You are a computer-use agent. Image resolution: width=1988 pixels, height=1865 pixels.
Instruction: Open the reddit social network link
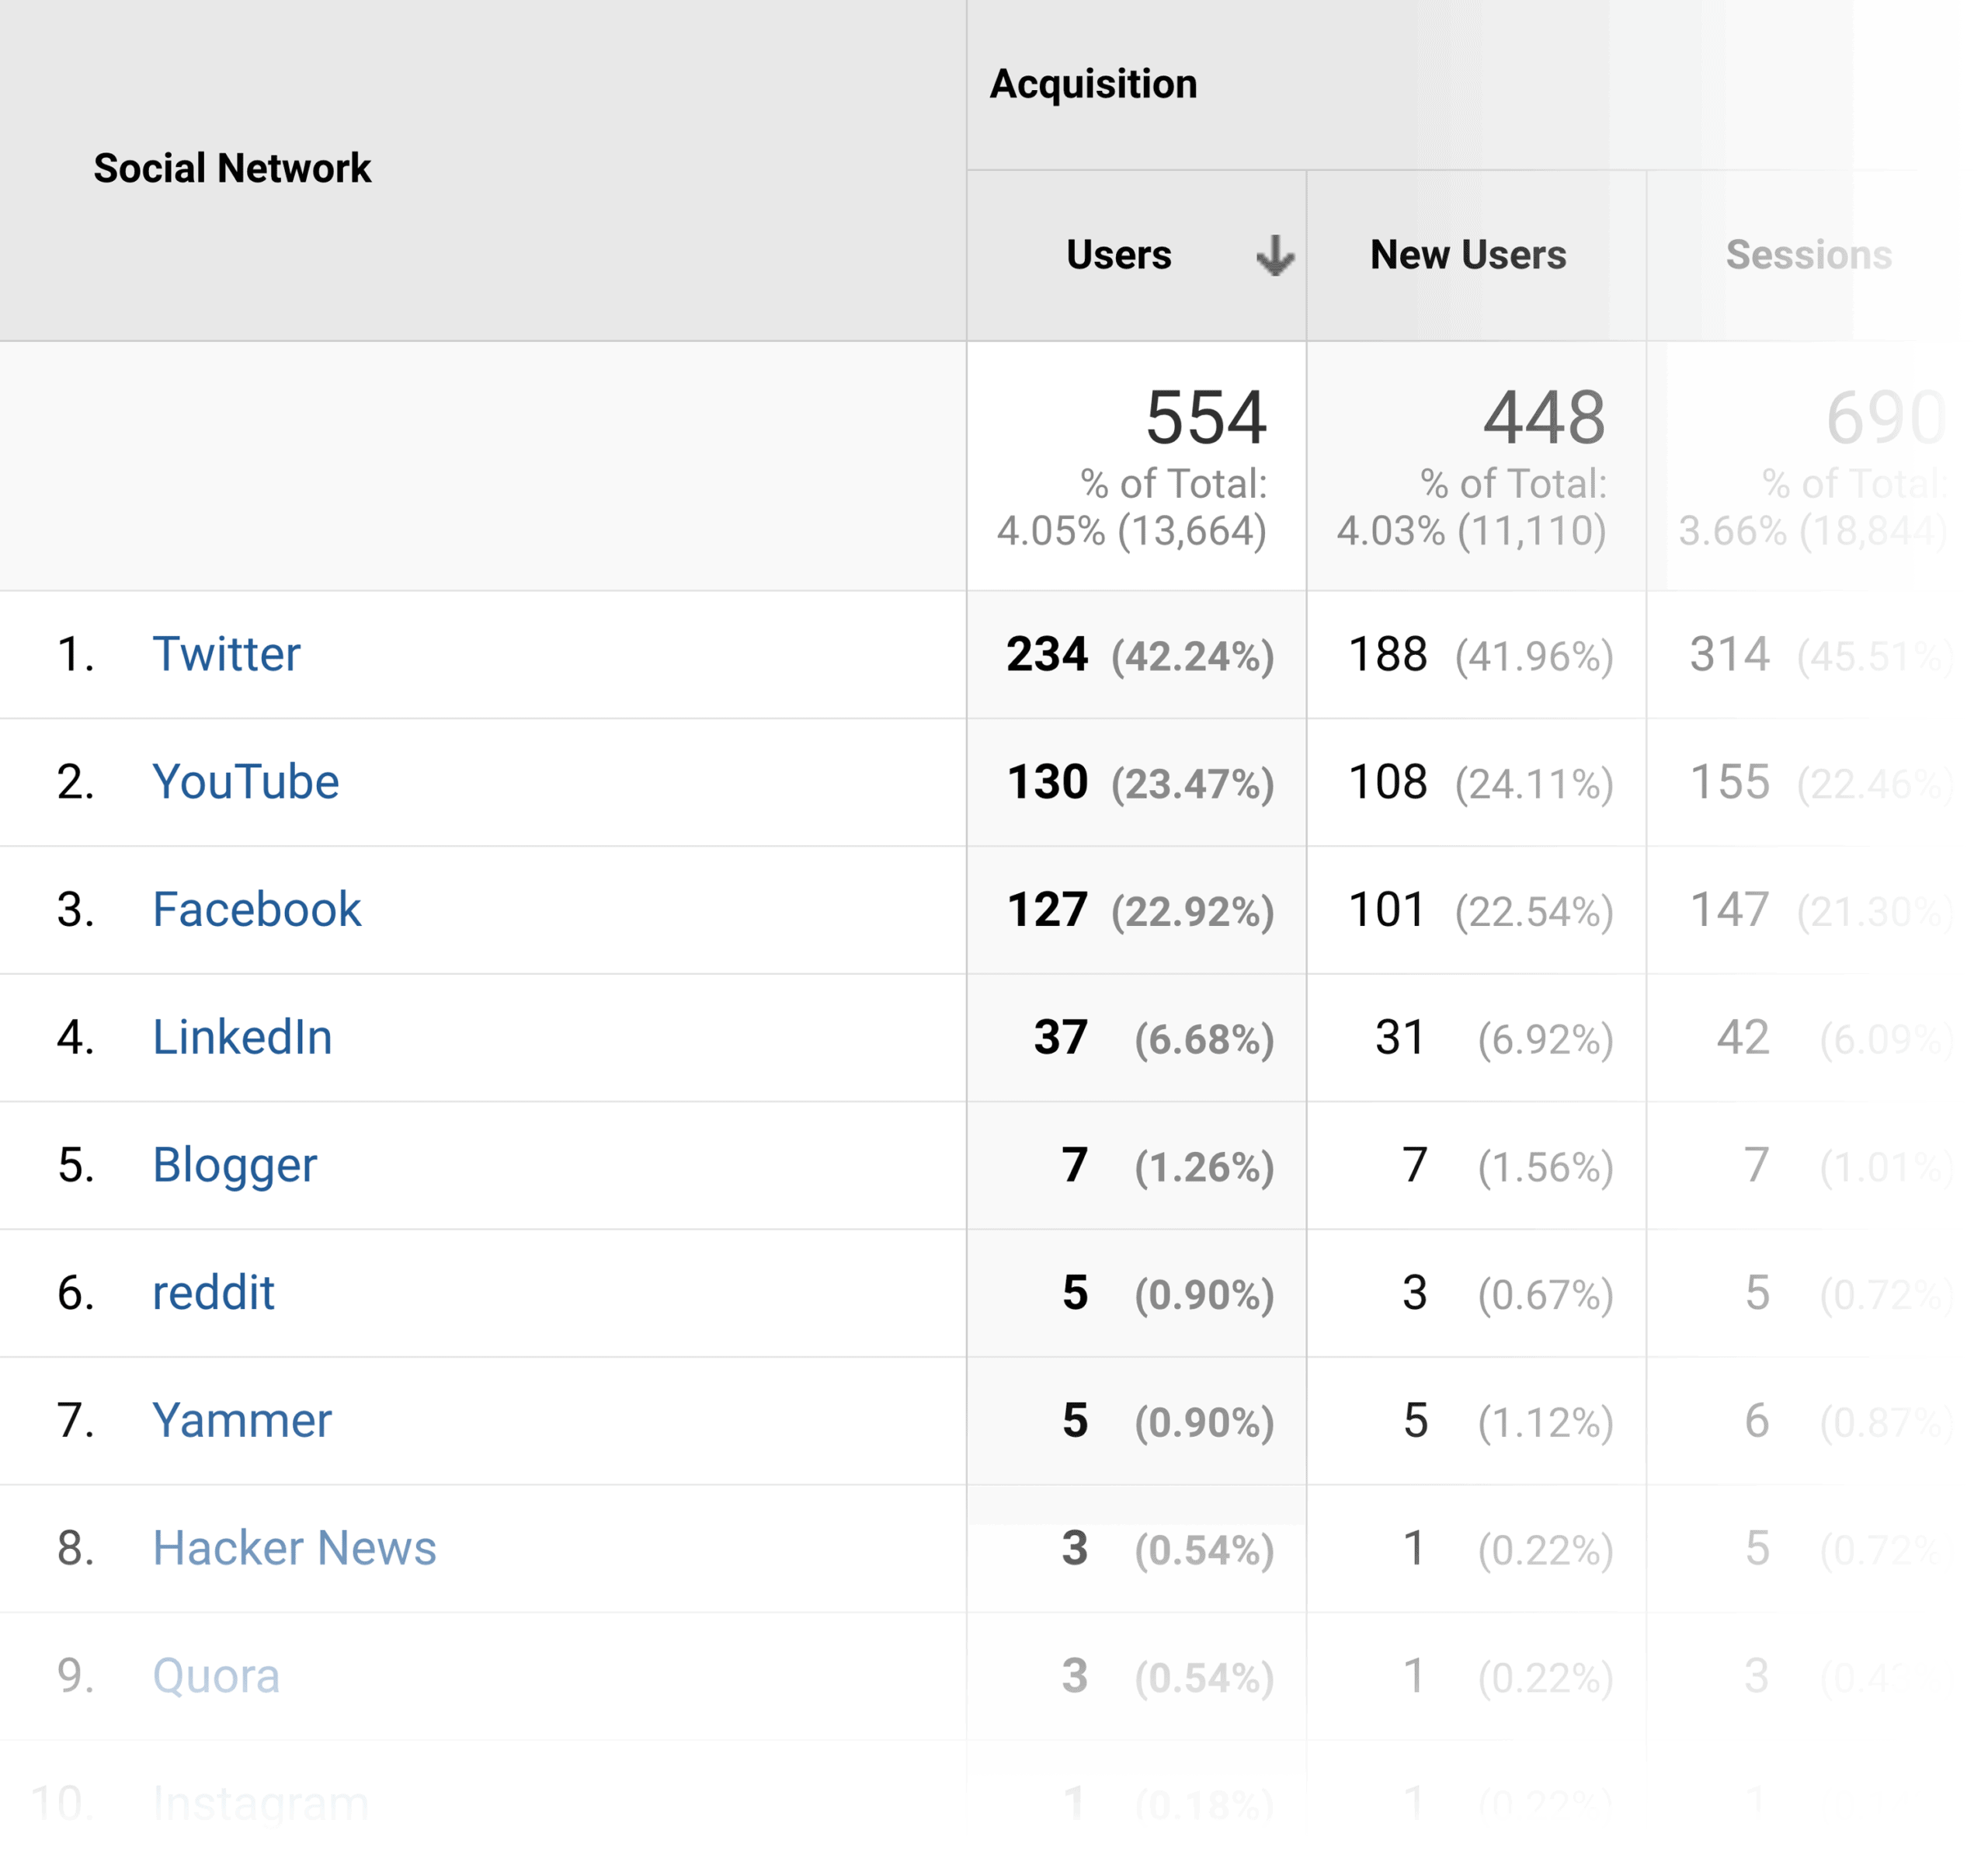(213, 1293)
